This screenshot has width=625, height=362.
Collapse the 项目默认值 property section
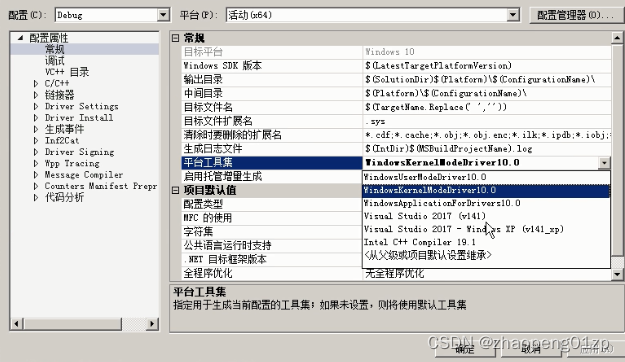175,190
